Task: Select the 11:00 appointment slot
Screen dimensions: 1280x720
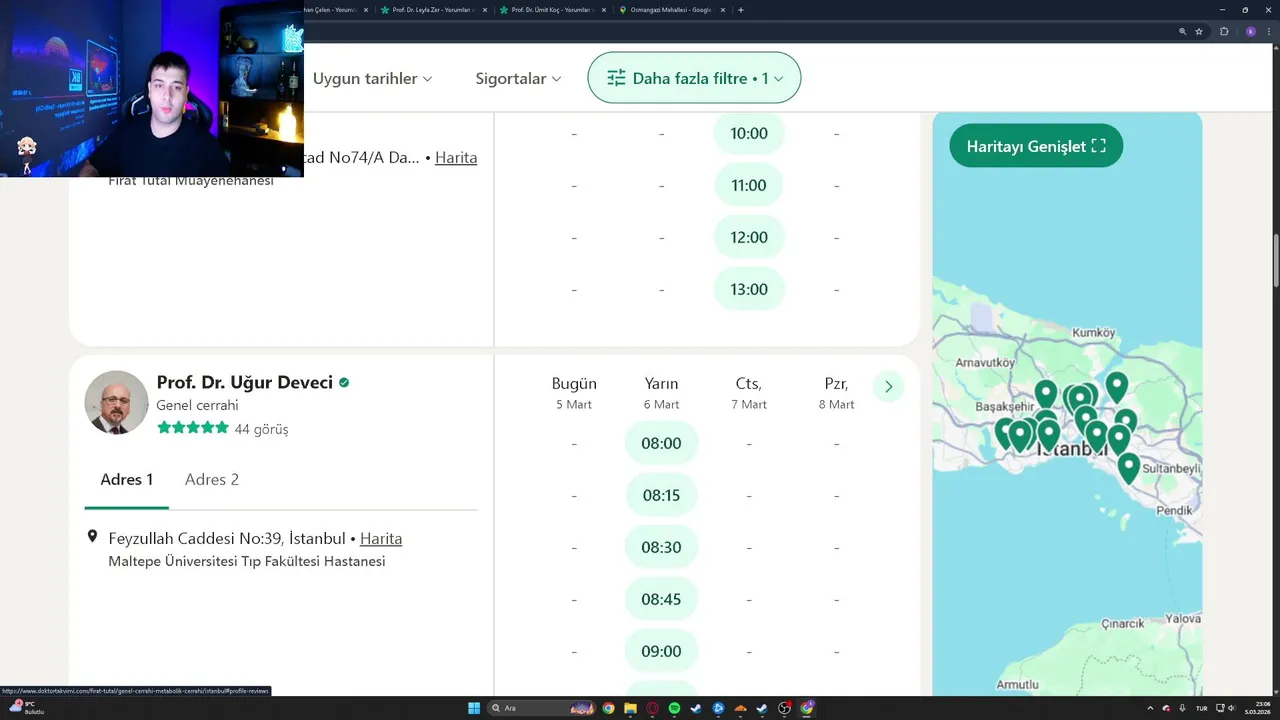Action: [749, 185]
